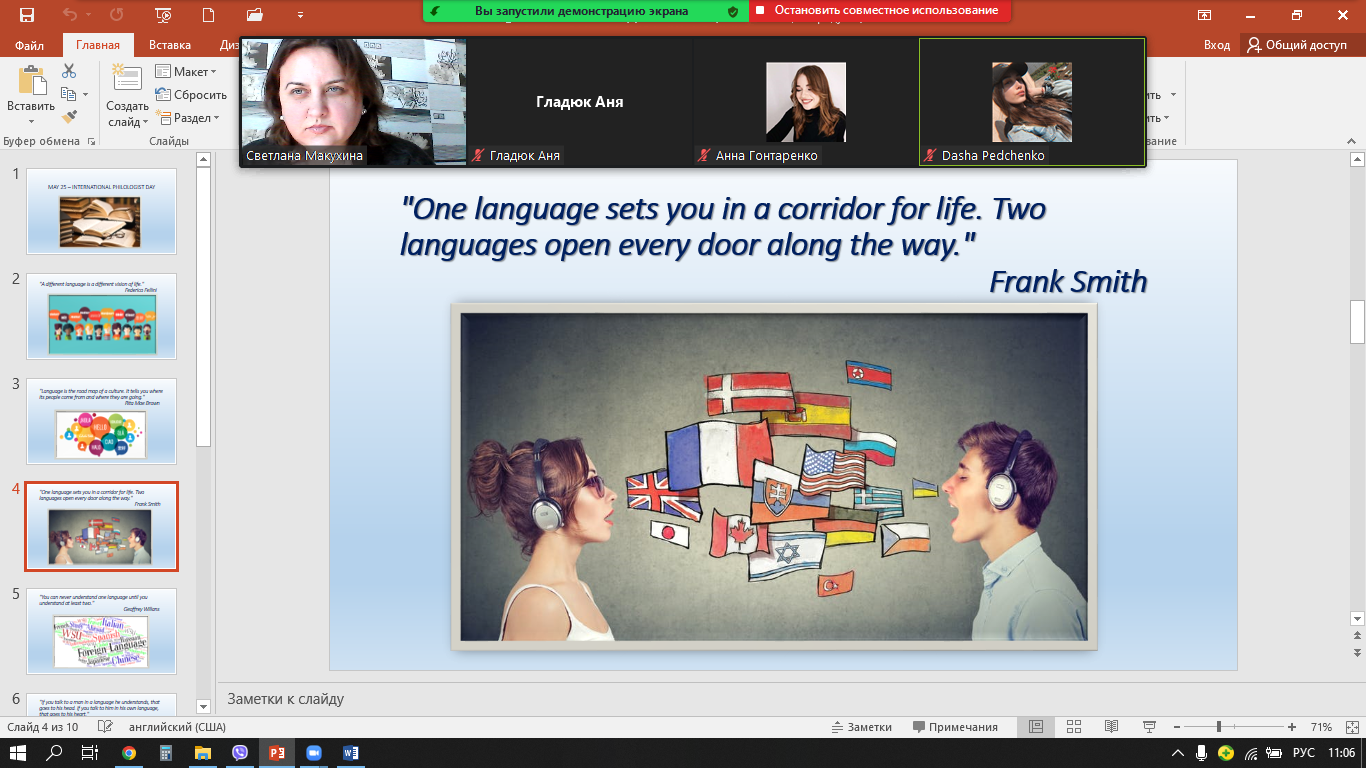1366x768 pixels.
Task: Select slide 2 thumbnail in panel
Action: tap(101, 316)
